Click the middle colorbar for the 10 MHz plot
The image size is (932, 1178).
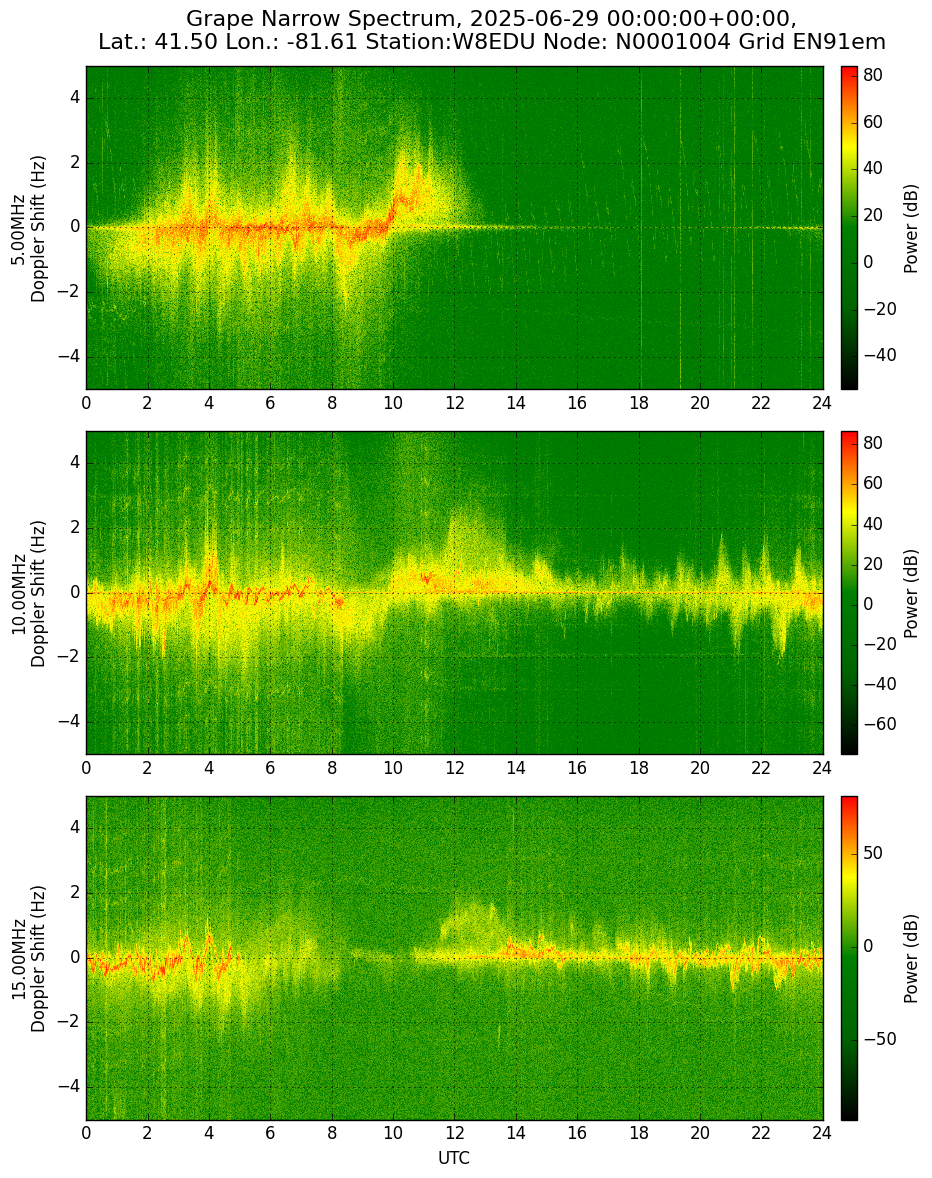coord(849,594)
